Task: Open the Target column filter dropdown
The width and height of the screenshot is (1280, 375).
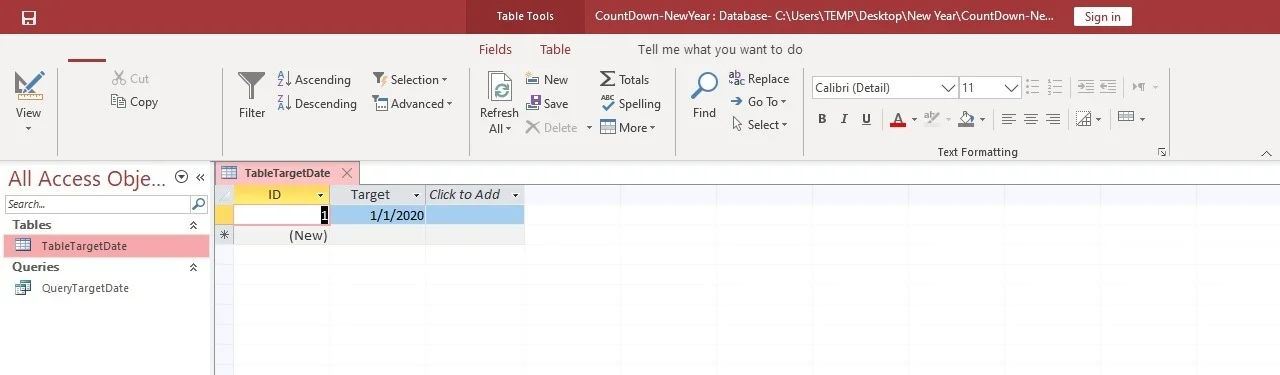Action: point(416,195)
